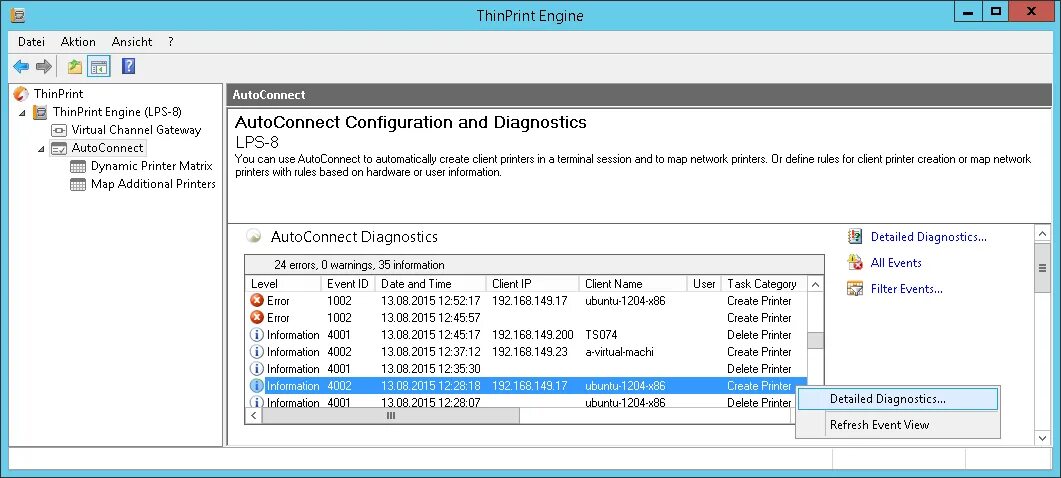Click the AutoConnect tree node icon
1061x478 pixels.
tap(59, 148)
